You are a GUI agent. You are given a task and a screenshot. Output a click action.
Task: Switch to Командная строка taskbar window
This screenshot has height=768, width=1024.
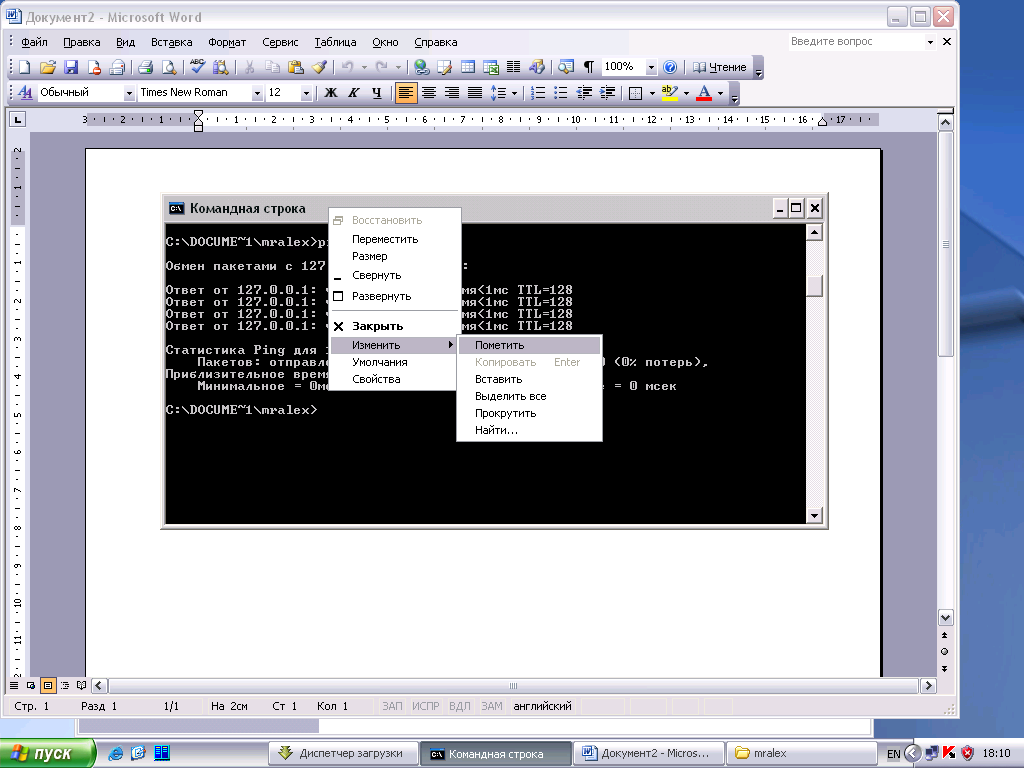tap(495, 754)
